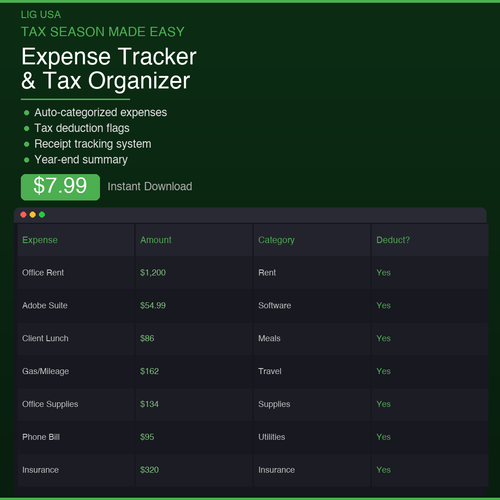Click Yes in the Adobe Suite row
The width and height of the screenshot is (500, 500).
click(383, 306)
